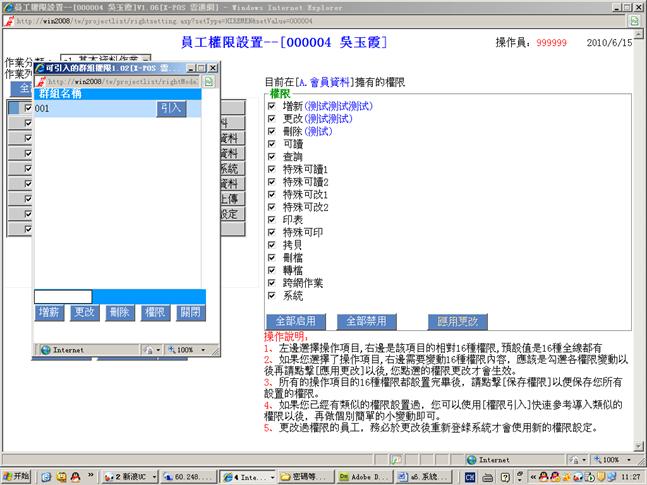Click the security lock icon in popup status bar
The height and width of the screenshot is (485, 647).
click(147, 350)
